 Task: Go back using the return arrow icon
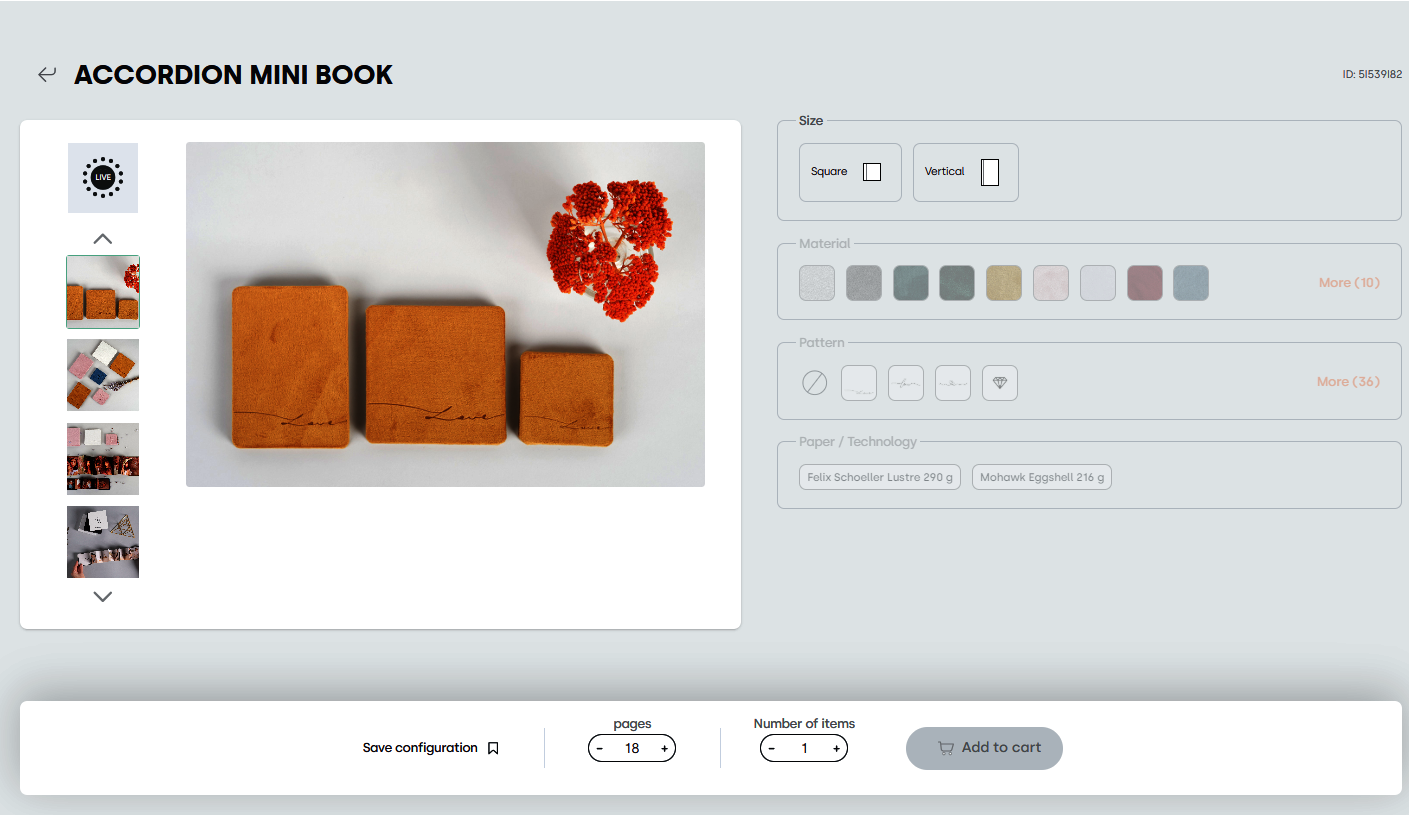(47, 75)
